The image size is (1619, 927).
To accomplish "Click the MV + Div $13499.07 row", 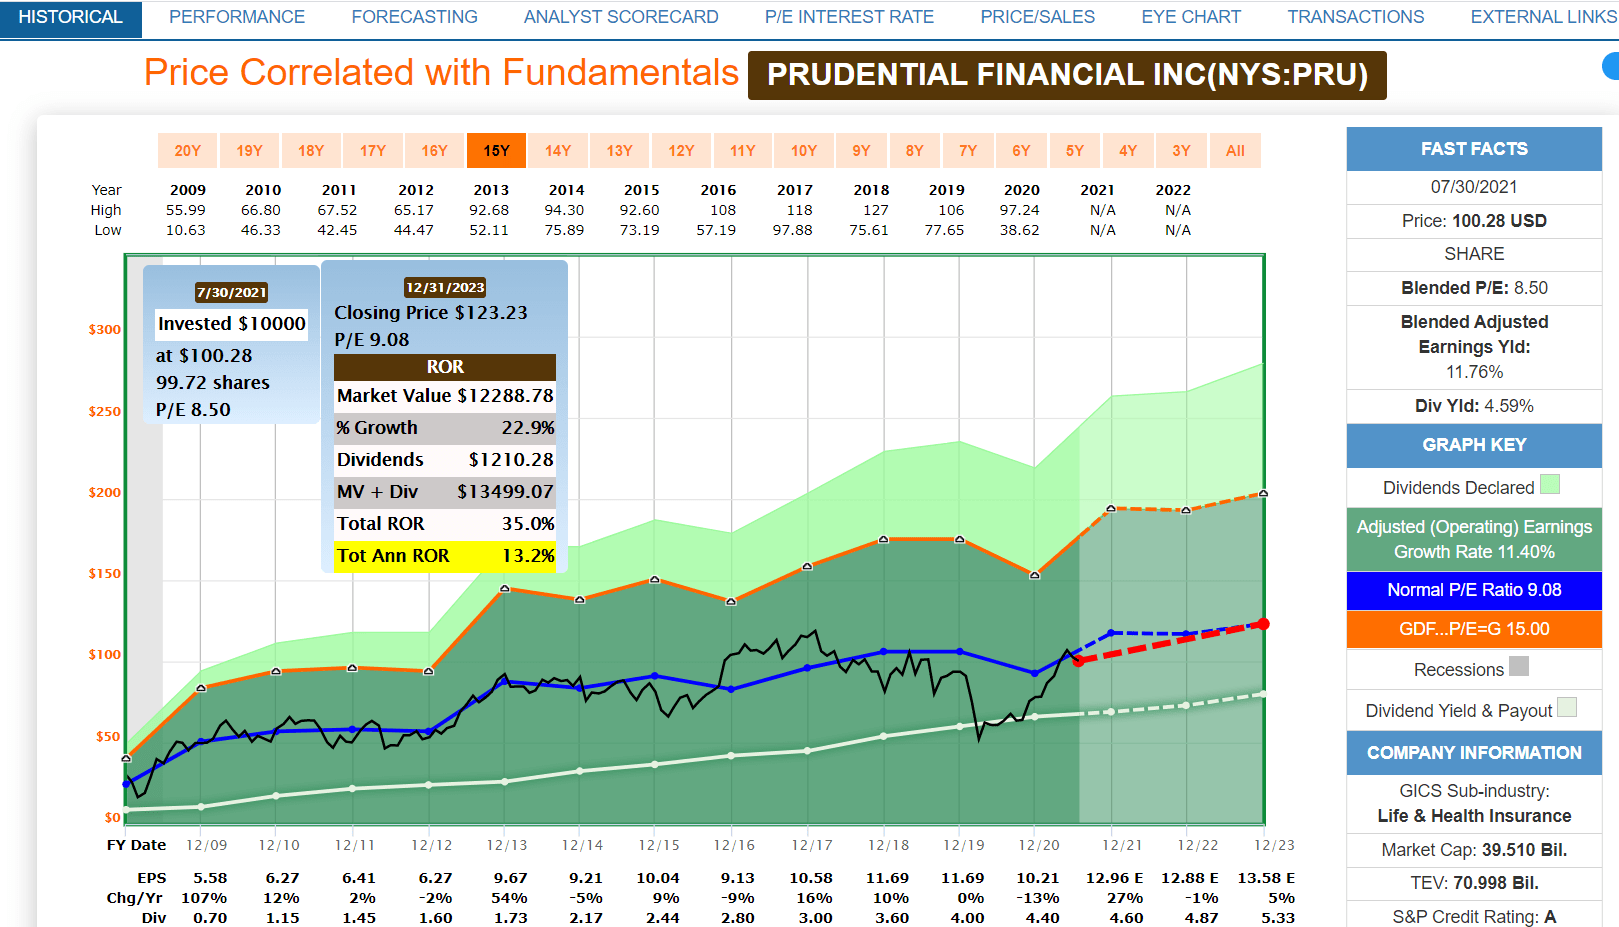I will click(x=445, y=492).
